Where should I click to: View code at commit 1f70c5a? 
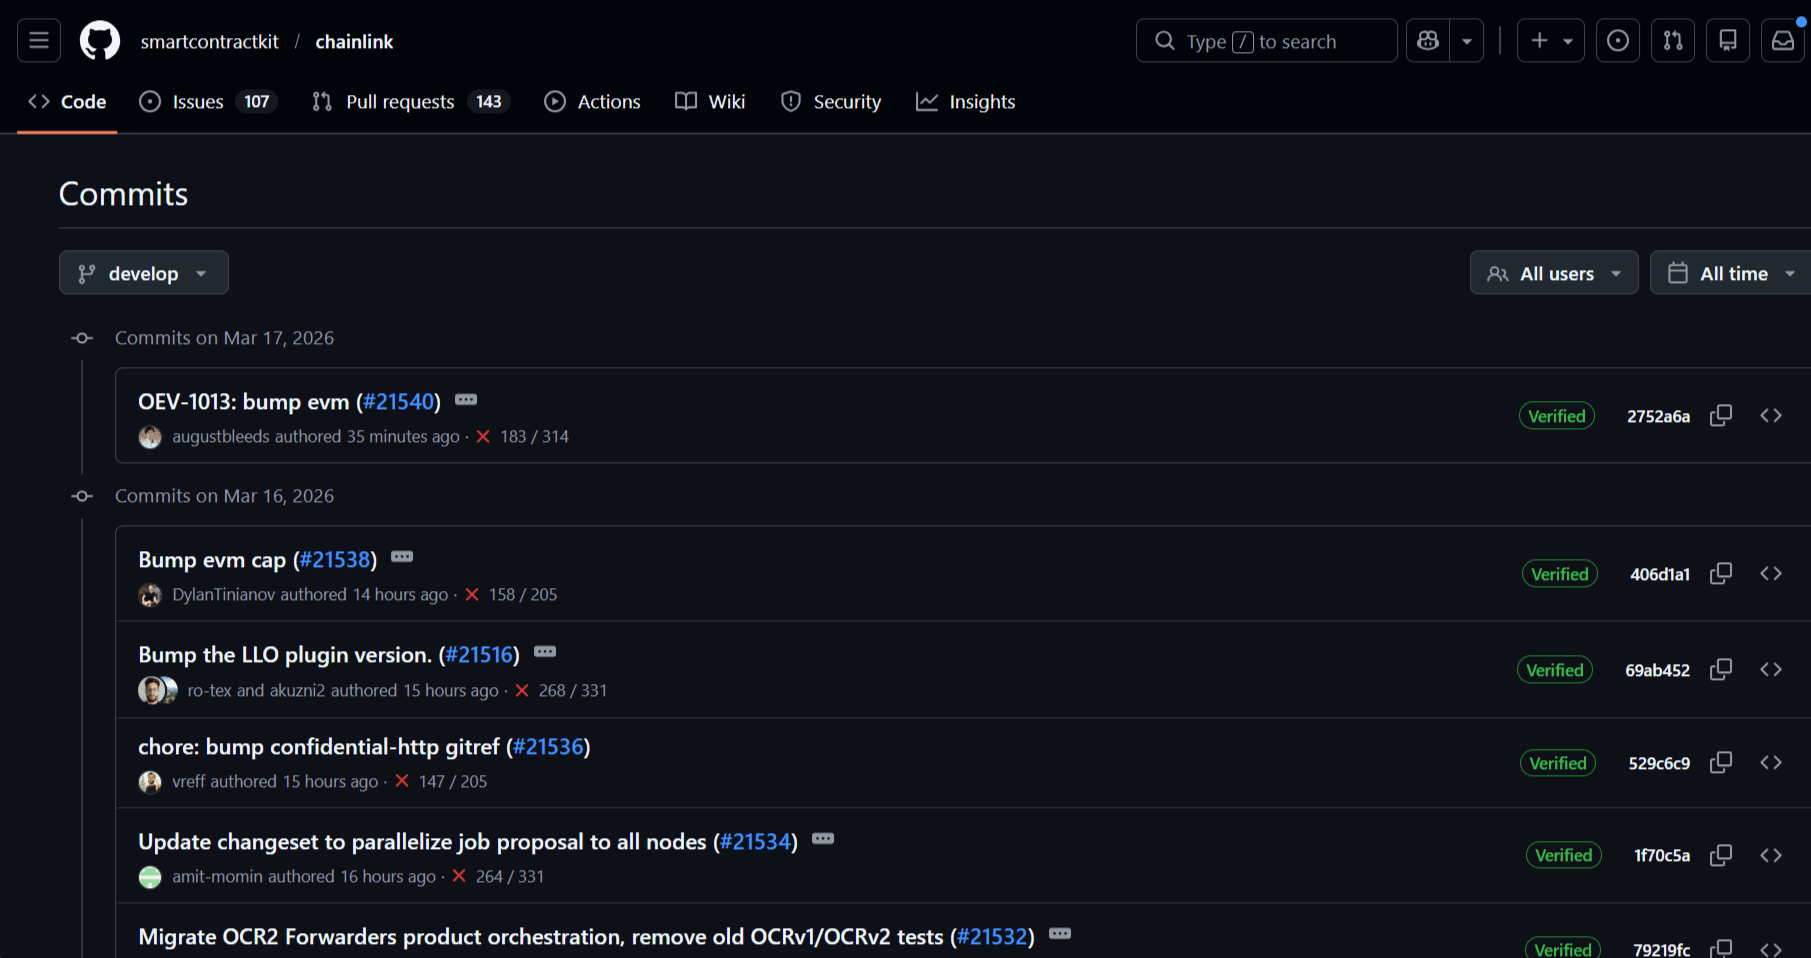coord(1771,855)
